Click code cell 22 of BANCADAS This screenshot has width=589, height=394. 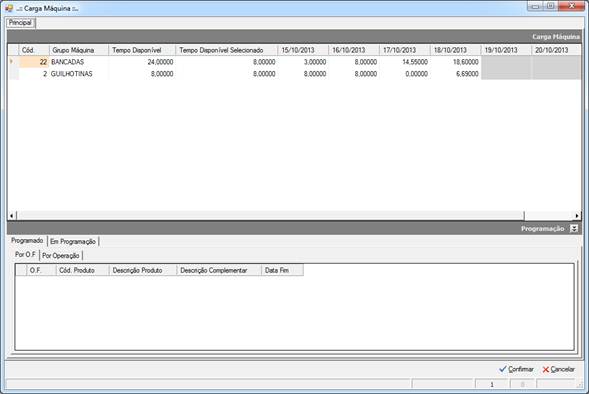[x=34, y=62]
